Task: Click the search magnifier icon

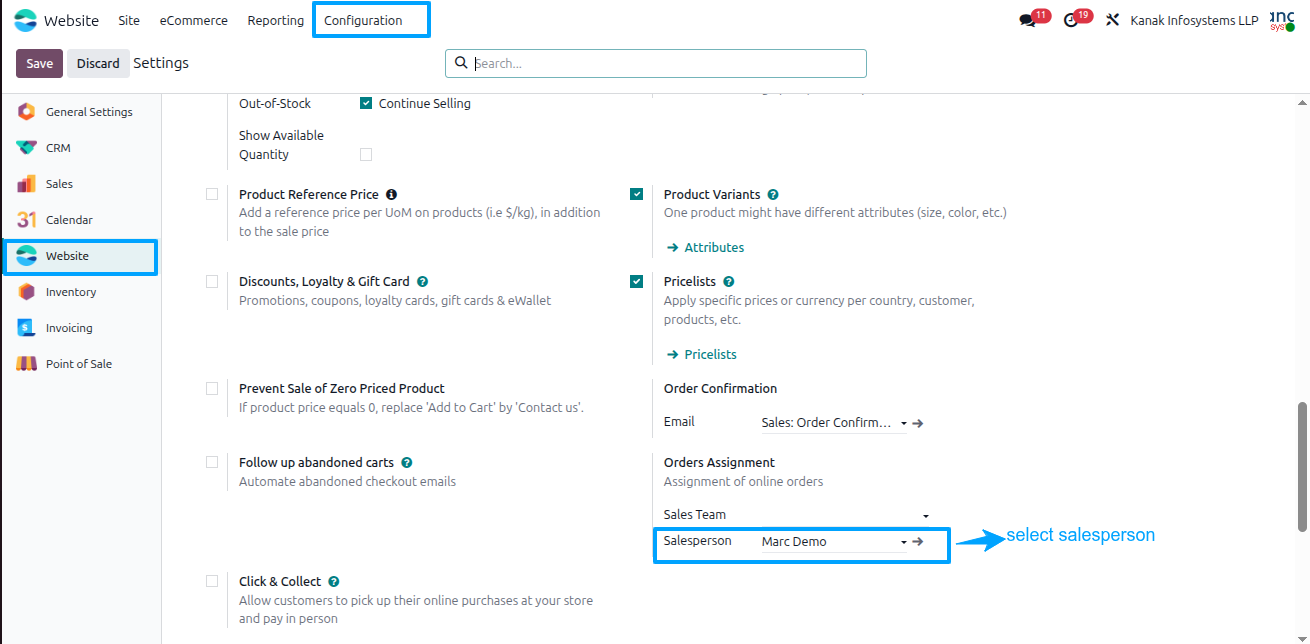Action: tap(461, 63)
